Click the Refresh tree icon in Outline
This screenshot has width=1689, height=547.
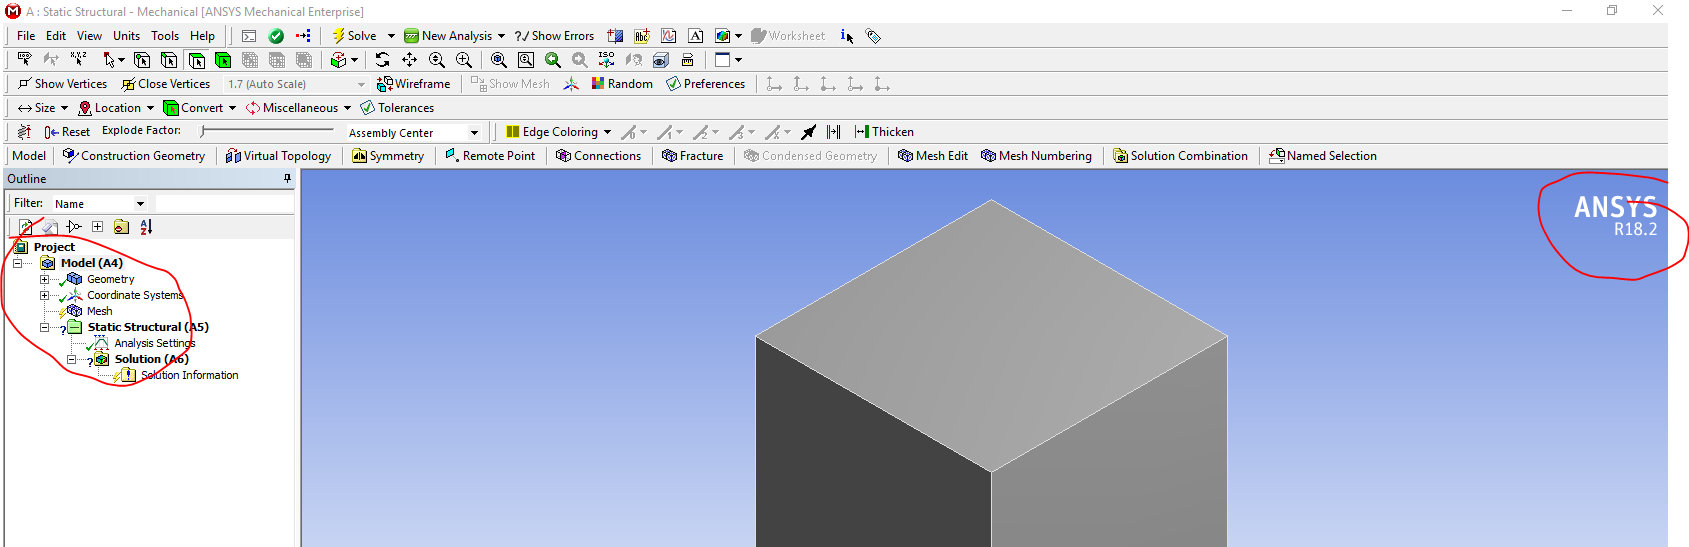coord(25,227)
